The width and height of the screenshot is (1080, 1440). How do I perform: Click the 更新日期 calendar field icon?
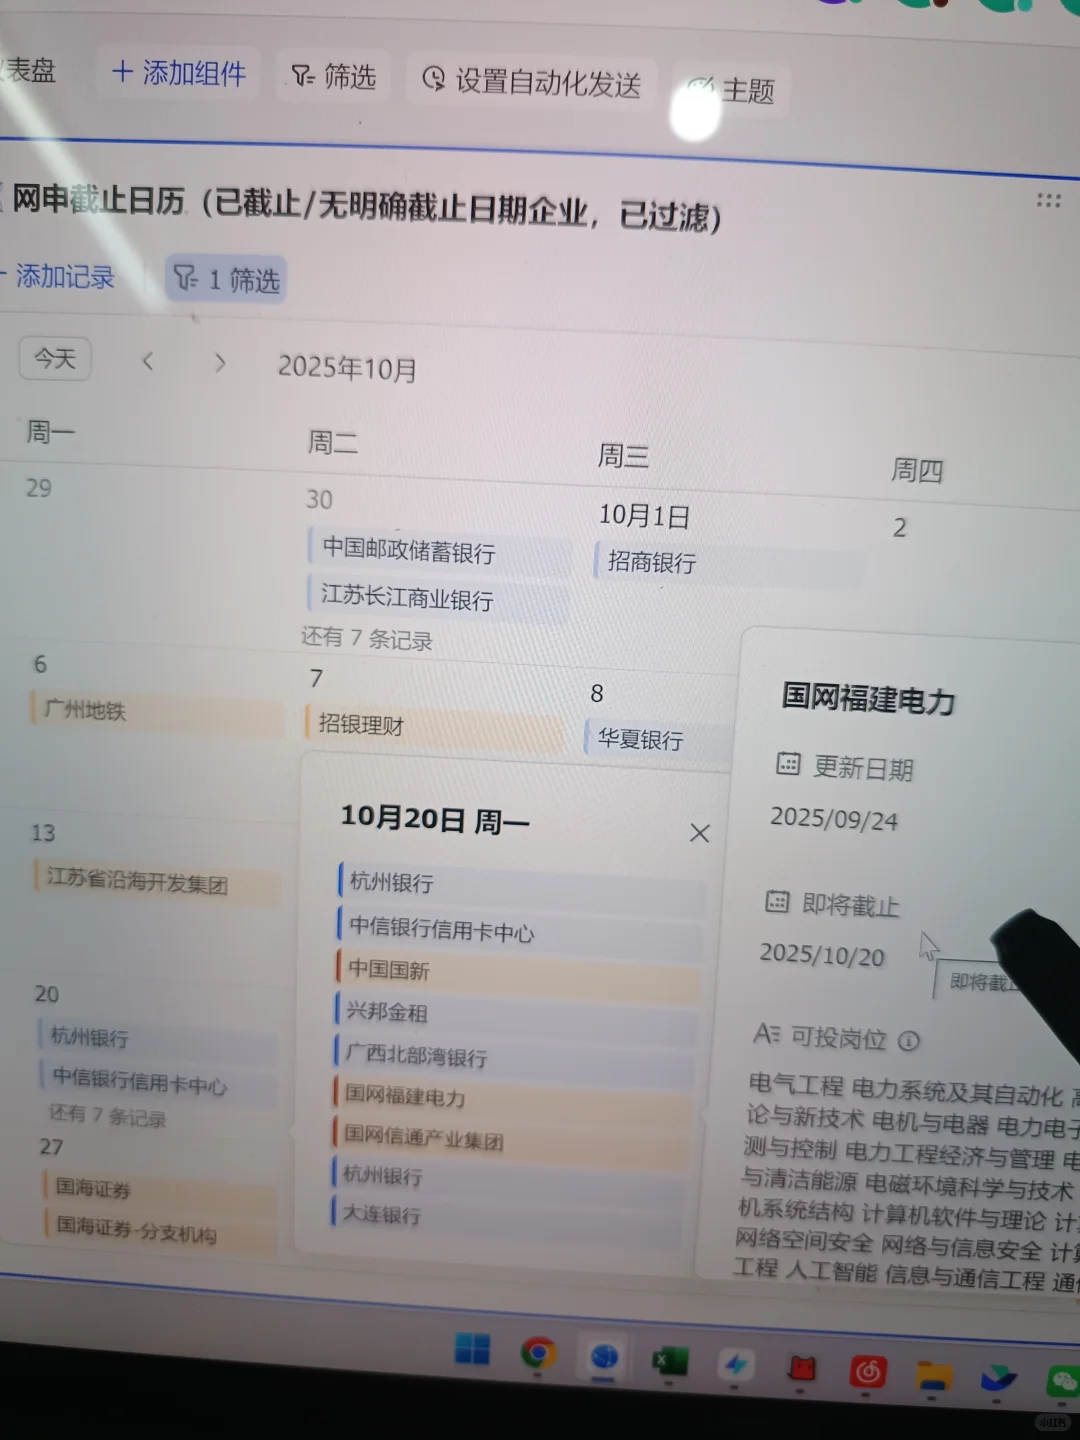tap(788, 764)
